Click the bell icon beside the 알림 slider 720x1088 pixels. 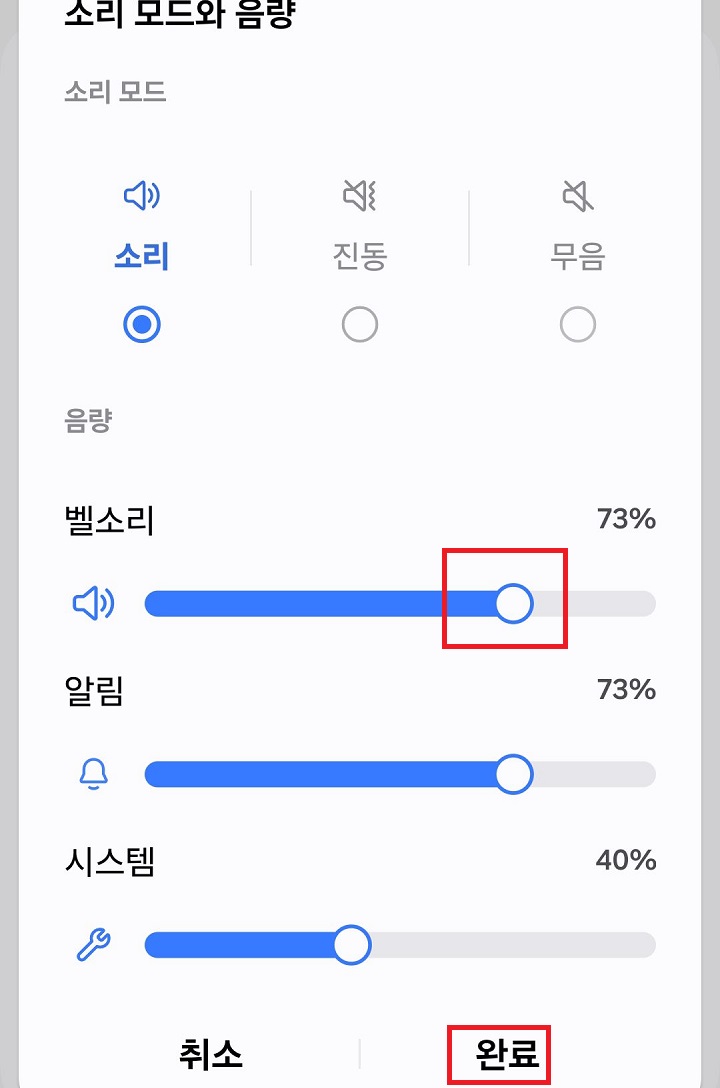(x=92, y=773)
